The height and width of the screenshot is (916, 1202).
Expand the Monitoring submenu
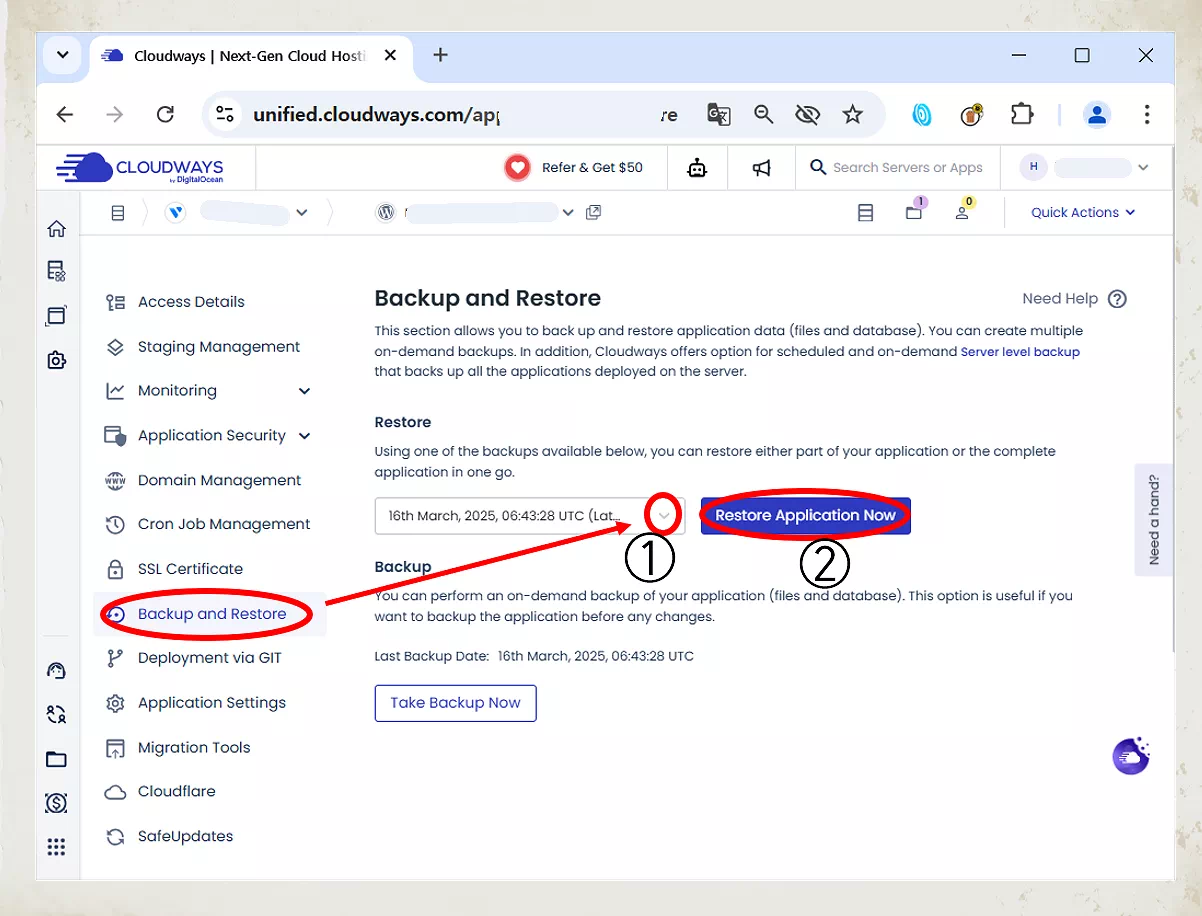click(x=305, y=391)
